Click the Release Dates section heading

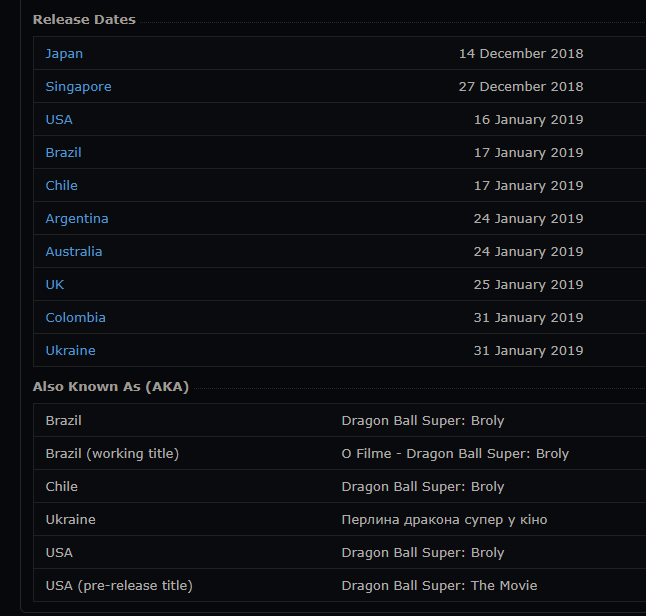[84, 20]
